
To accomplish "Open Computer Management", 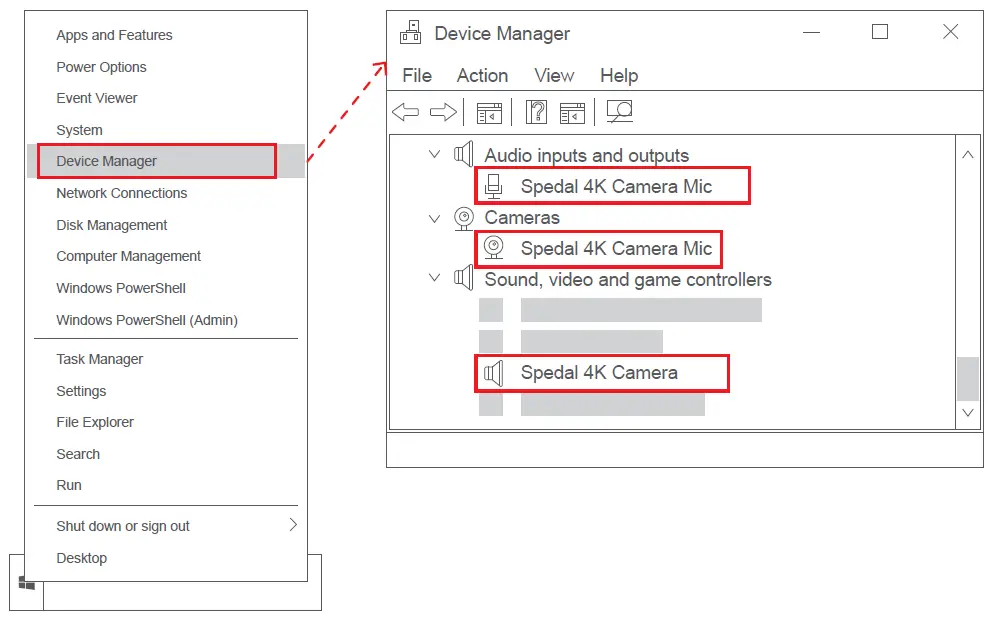I will [x=128, y=256].
